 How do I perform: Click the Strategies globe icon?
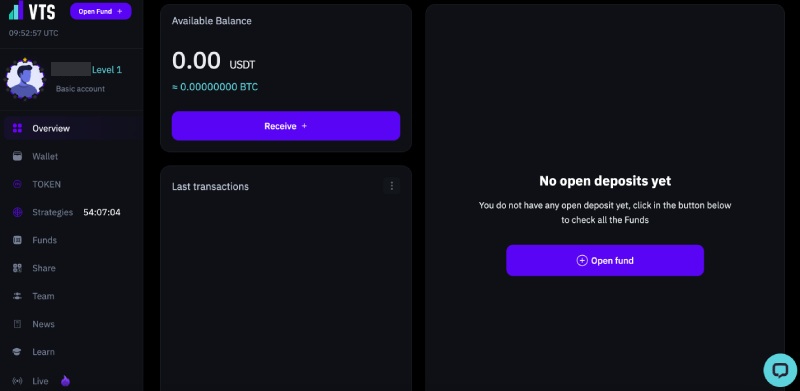coord(17,212)
